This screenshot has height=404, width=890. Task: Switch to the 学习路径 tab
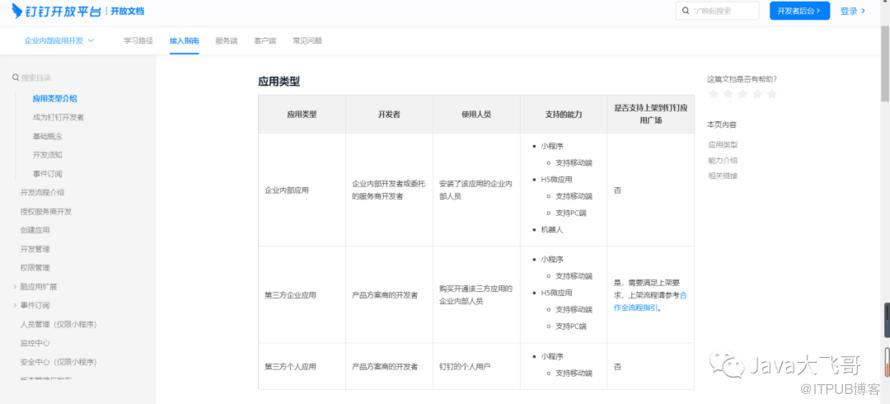pos(138,41)
